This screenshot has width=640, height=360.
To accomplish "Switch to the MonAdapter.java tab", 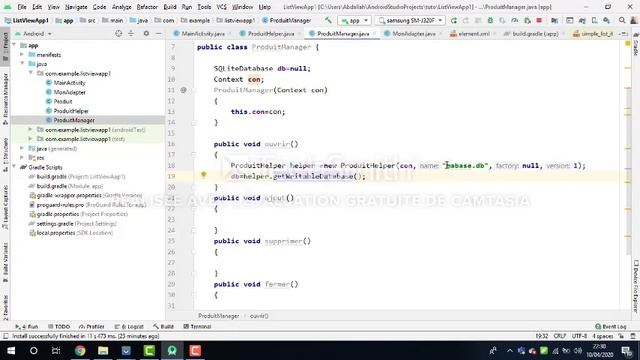I will [413, 34].
